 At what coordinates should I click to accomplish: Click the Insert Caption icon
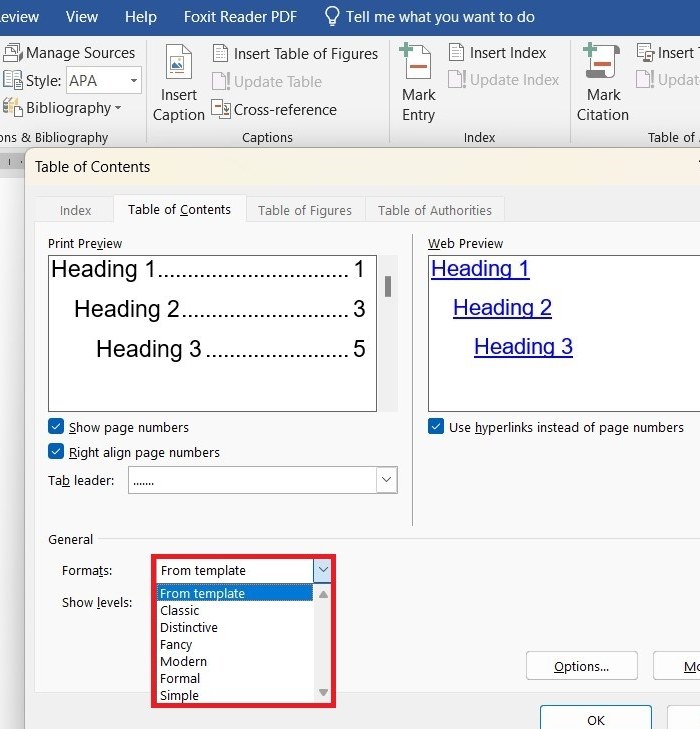click(178, 62)
